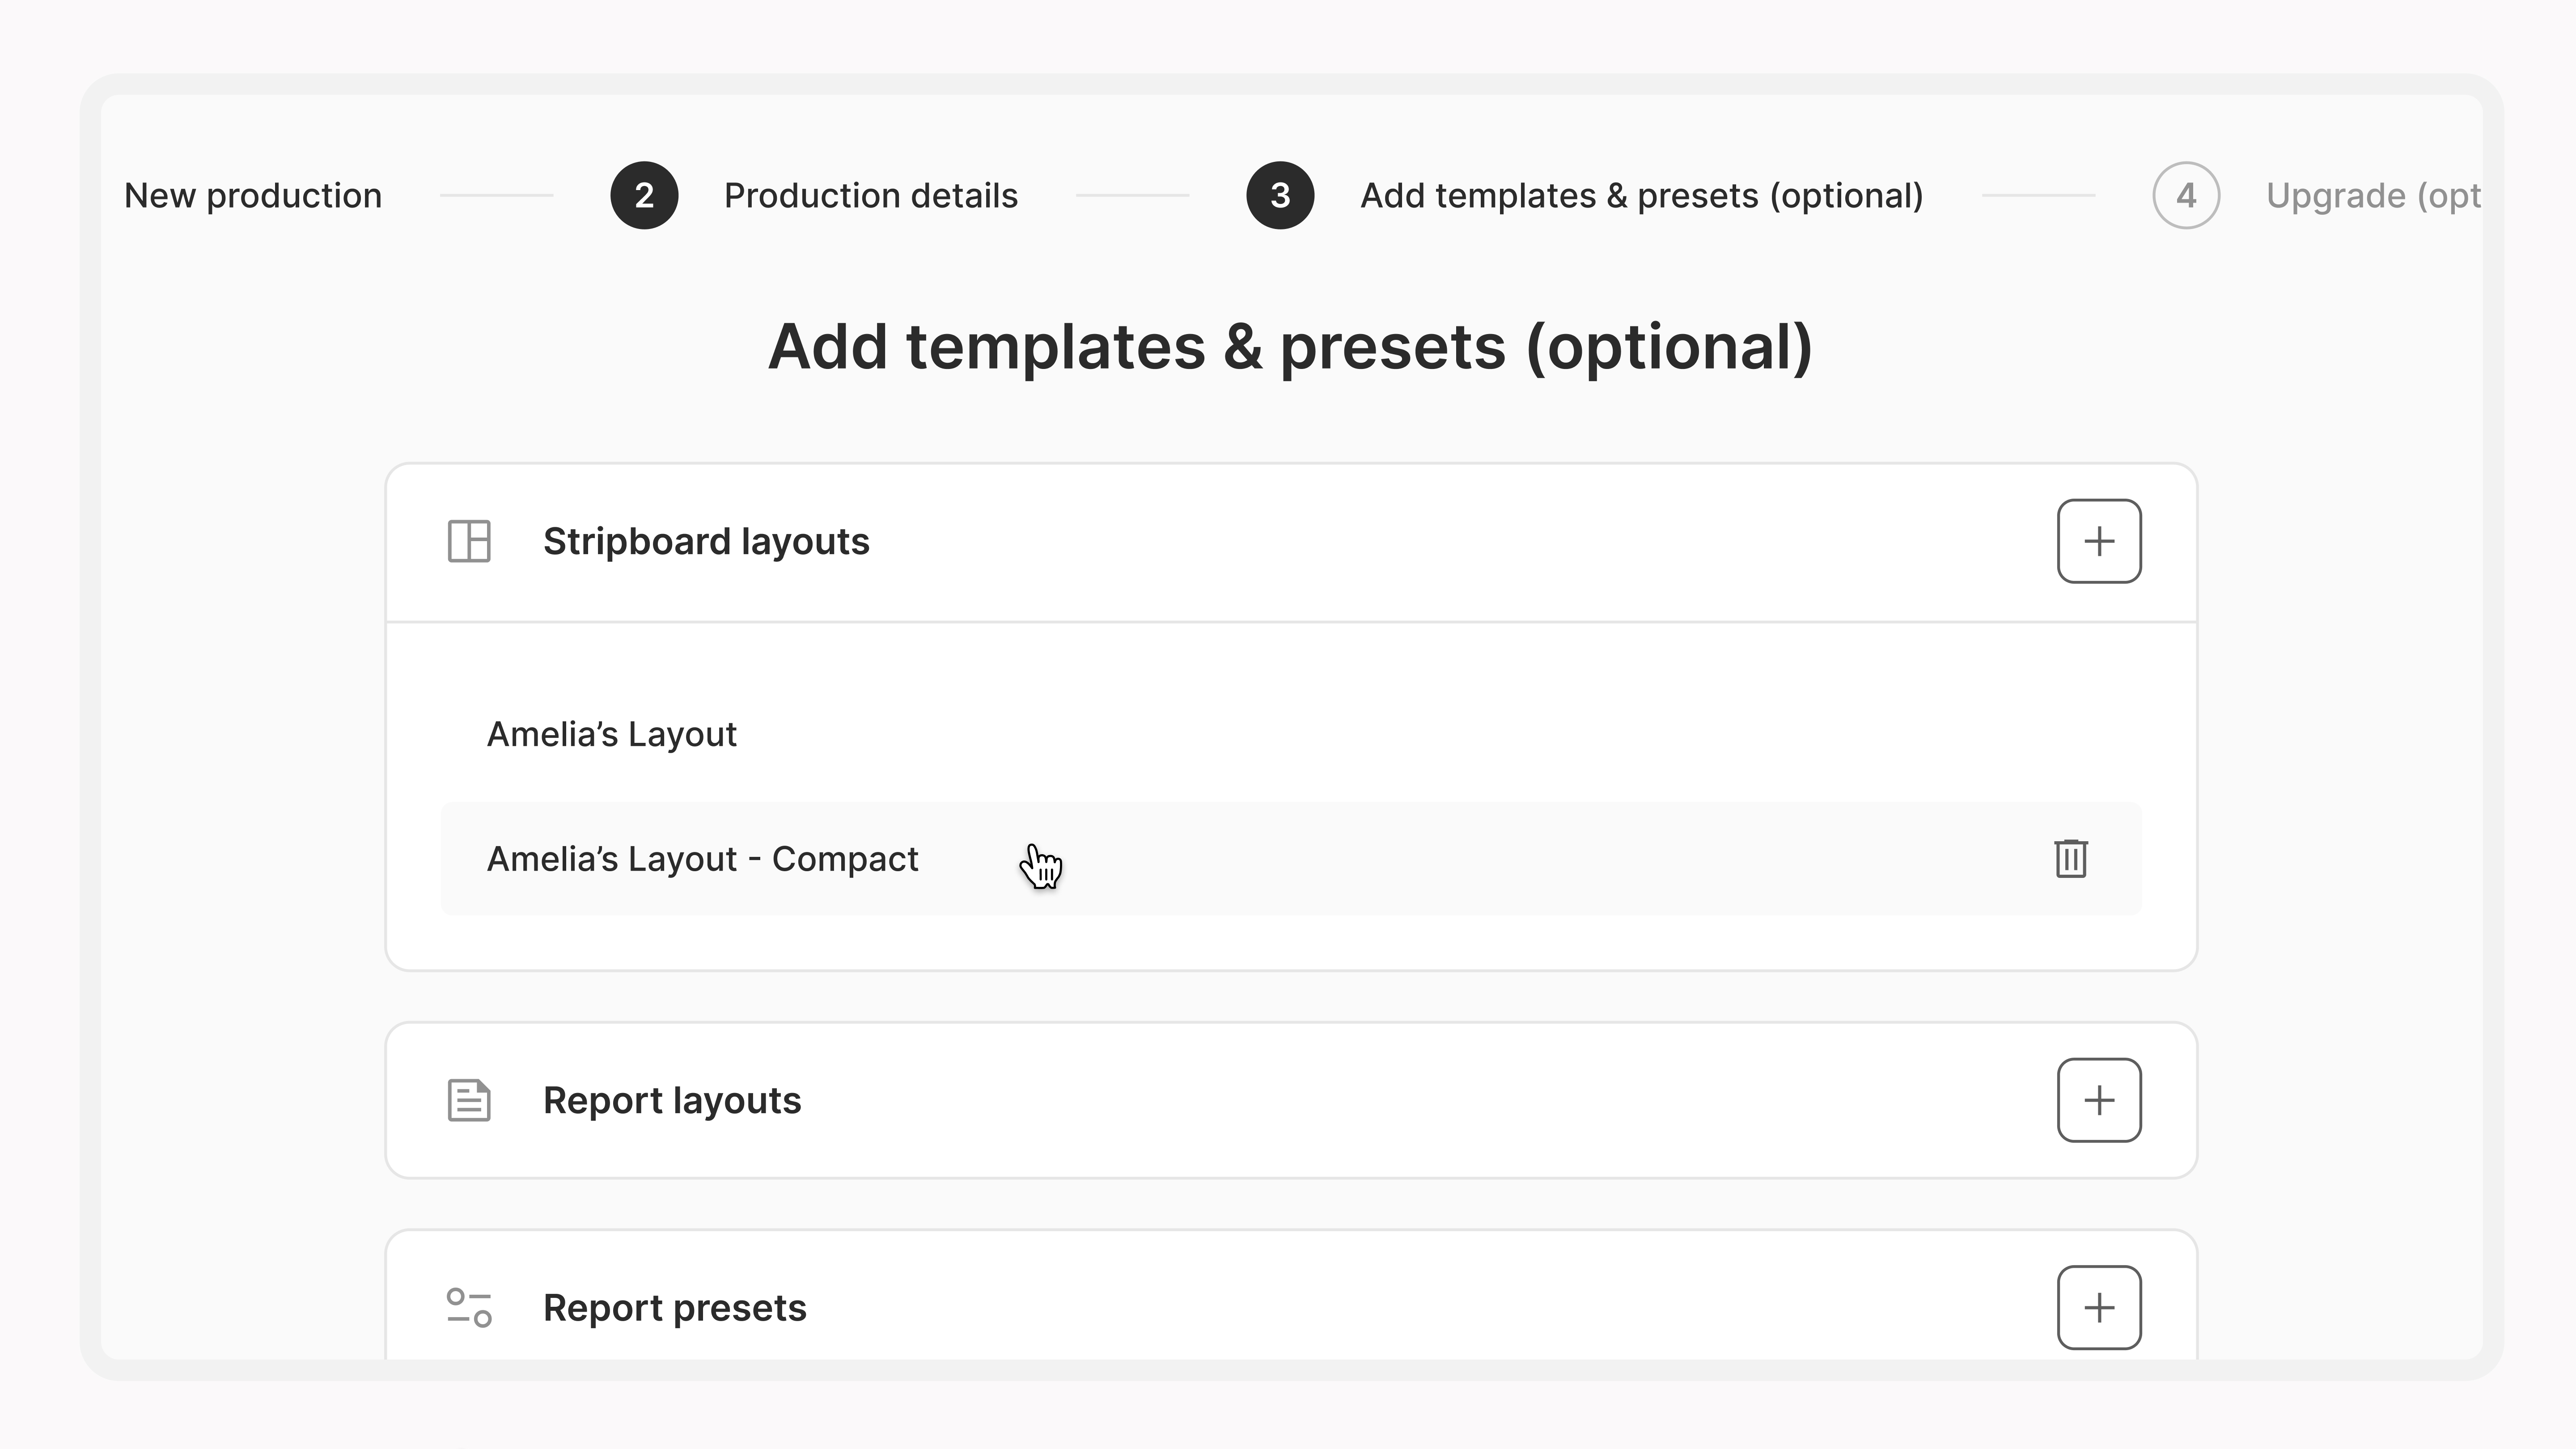Click the Report presets sliders icon
2576x1449 pixels.
(x=469, y=1307)
